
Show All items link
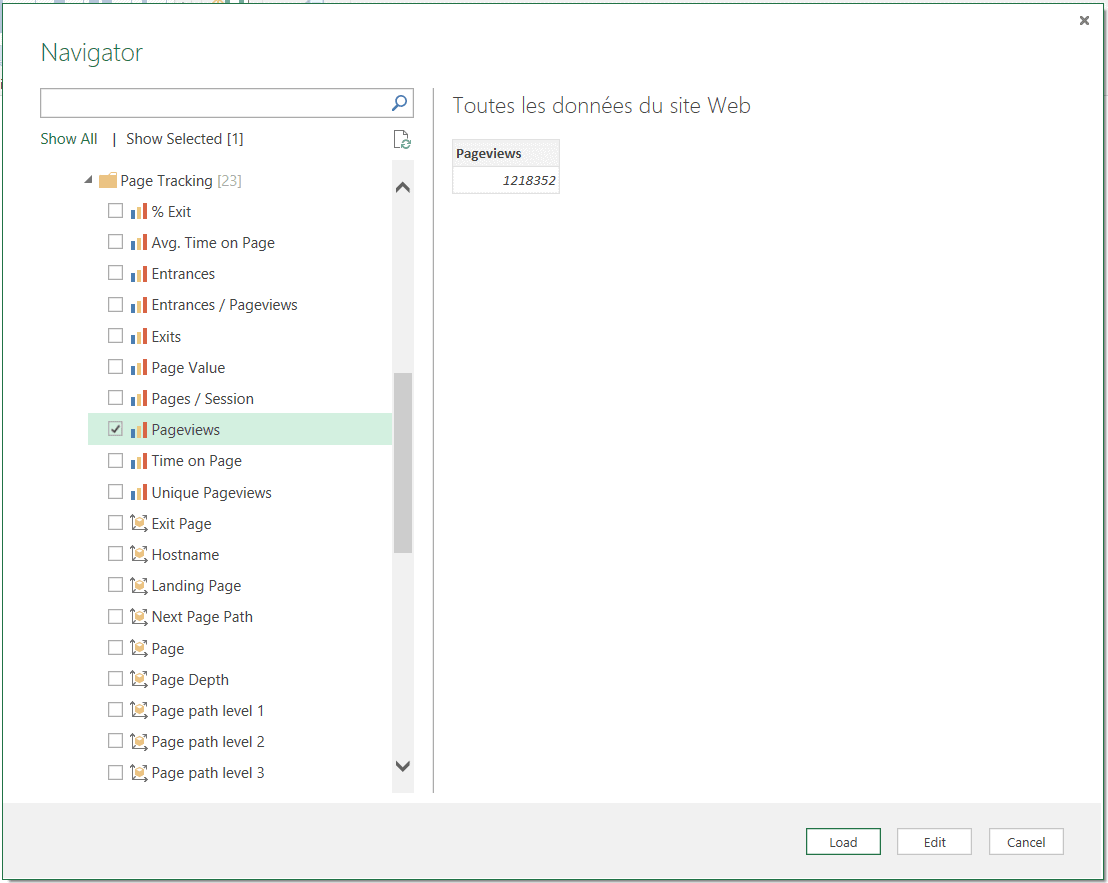tap(69, 139)
